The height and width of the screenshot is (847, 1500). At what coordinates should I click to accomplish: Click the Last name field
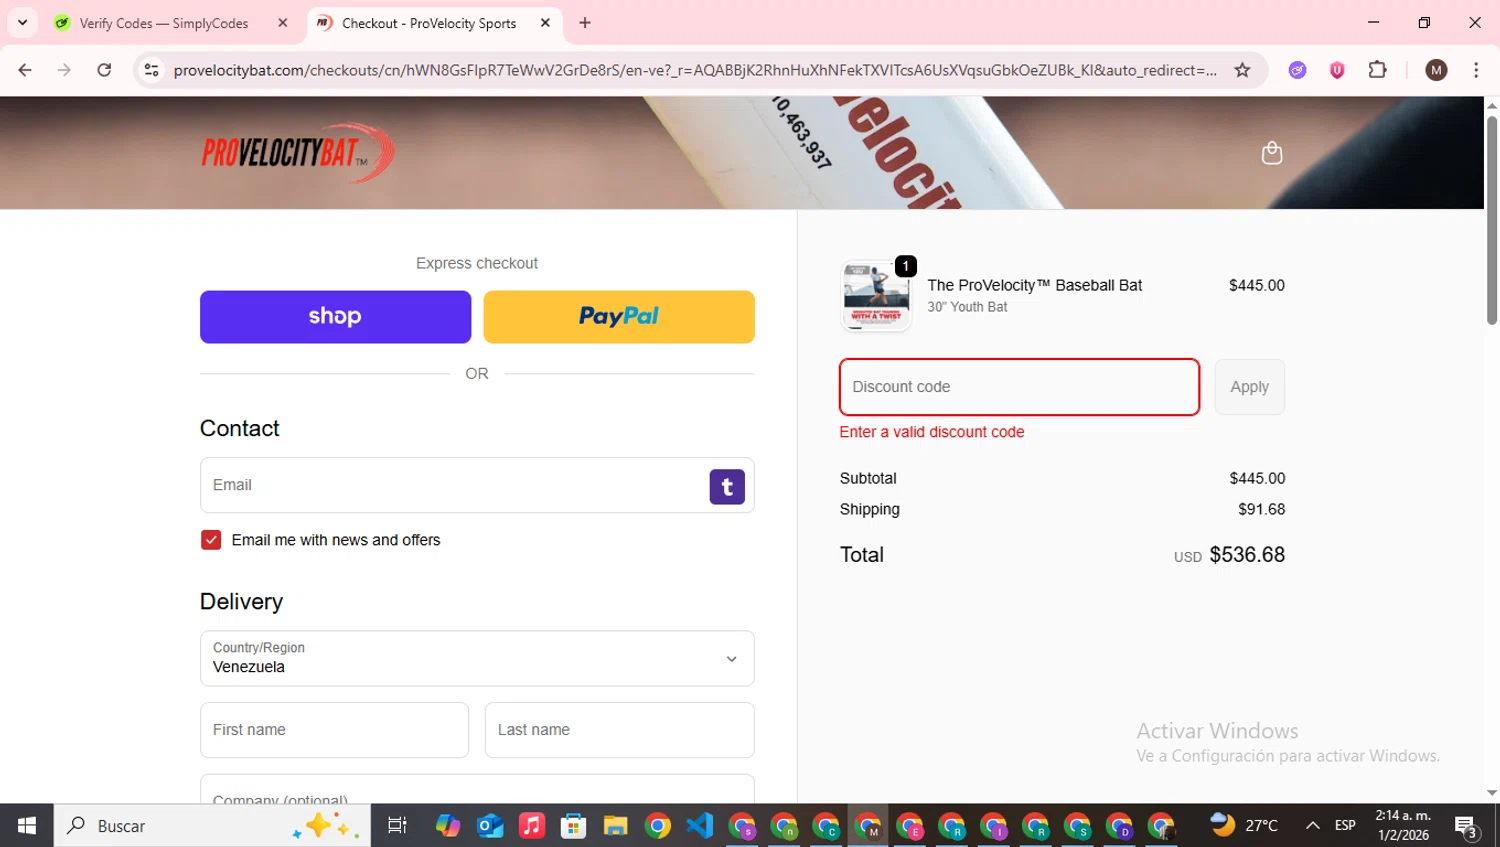pos(619,730)
